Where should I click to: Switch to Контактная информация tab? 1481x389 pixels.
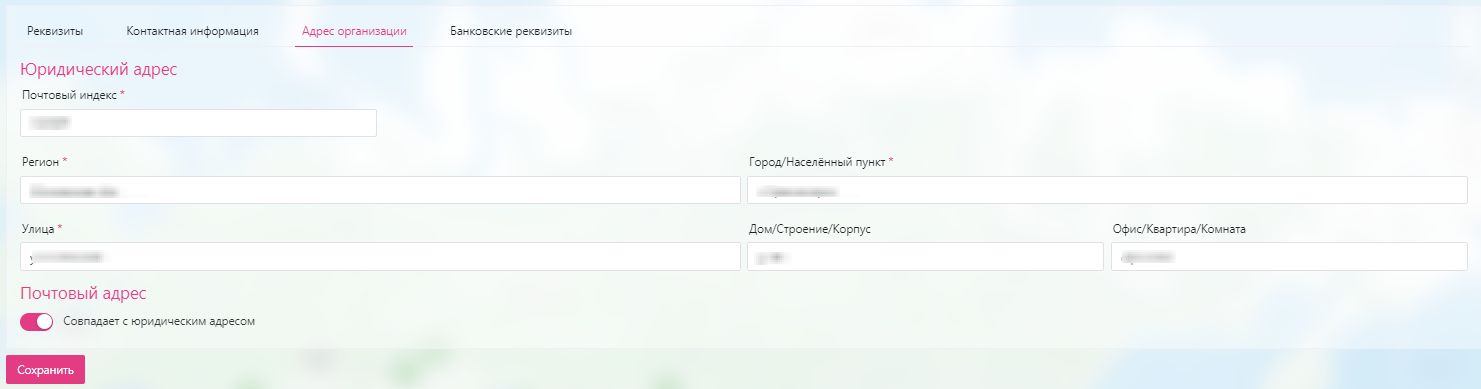coord(193,31)
